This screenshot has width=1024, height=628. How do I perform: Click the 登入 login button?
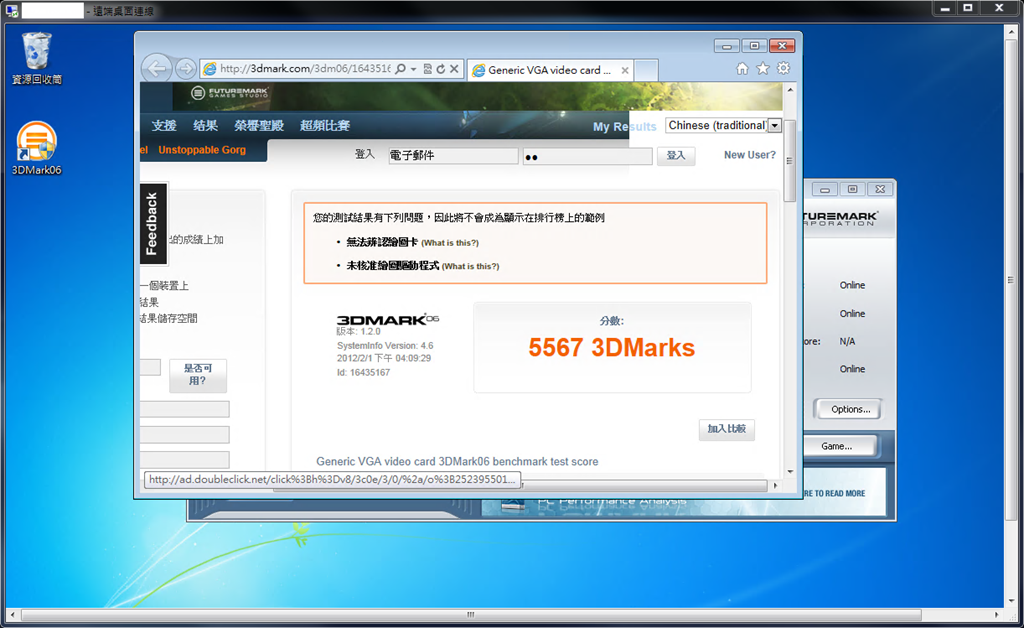coord(676,155)
